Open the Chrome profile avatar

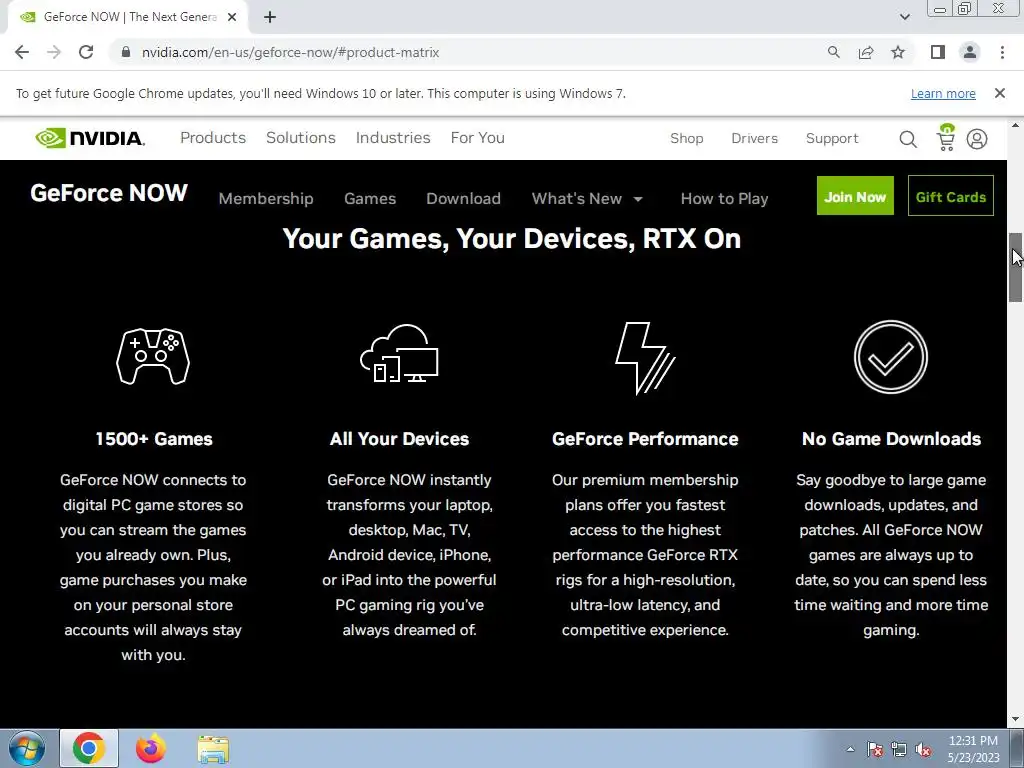[970, 52]
